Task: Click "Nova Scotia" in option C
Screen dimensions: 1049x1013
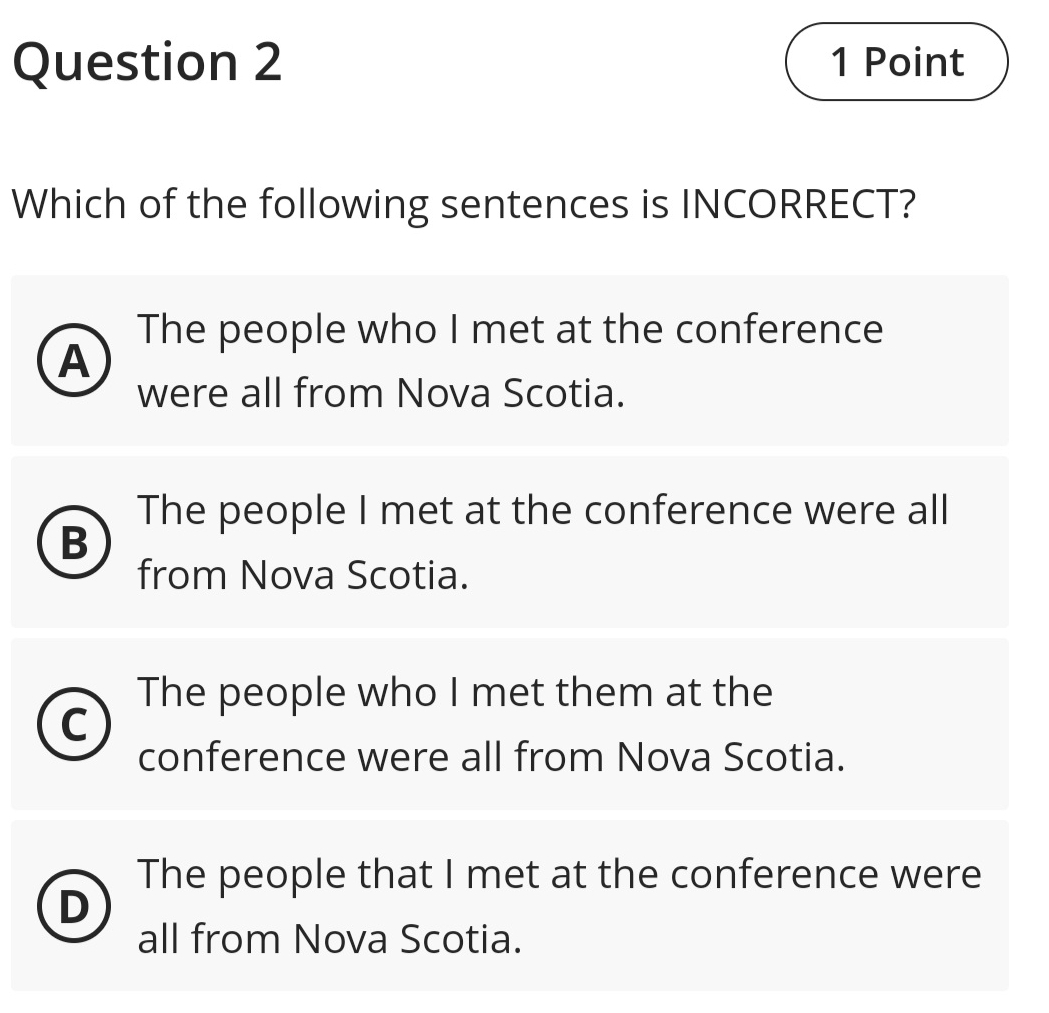Action: tap(730, 757)
